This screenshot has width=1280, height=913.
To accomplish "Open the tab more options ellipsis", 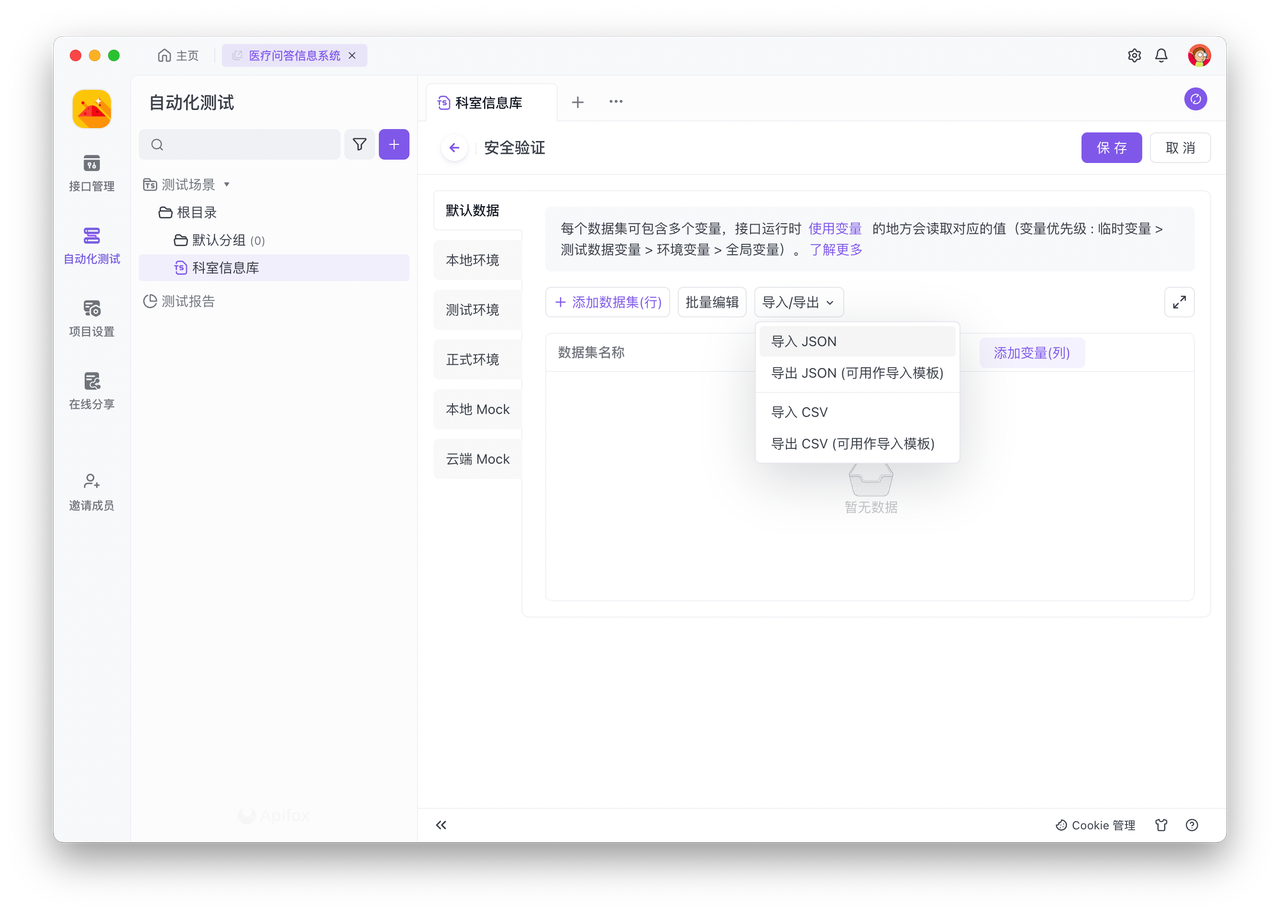I will [616, 102].
